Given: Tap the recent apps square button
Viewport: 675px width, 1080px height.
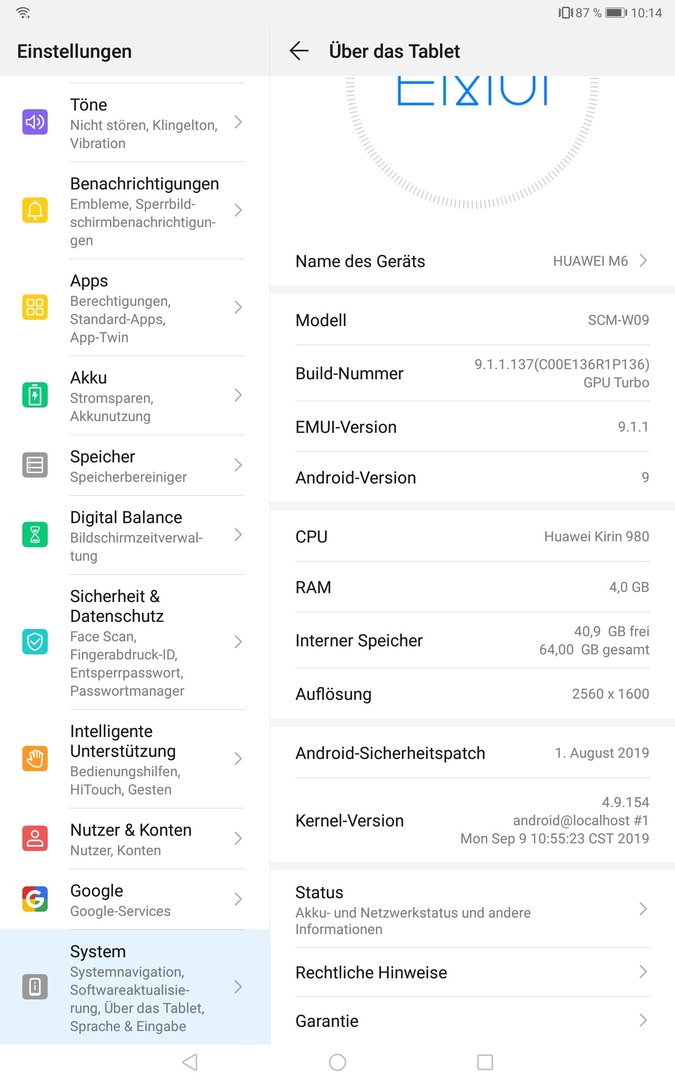Looking at the screenshot, I should 485,1062.
